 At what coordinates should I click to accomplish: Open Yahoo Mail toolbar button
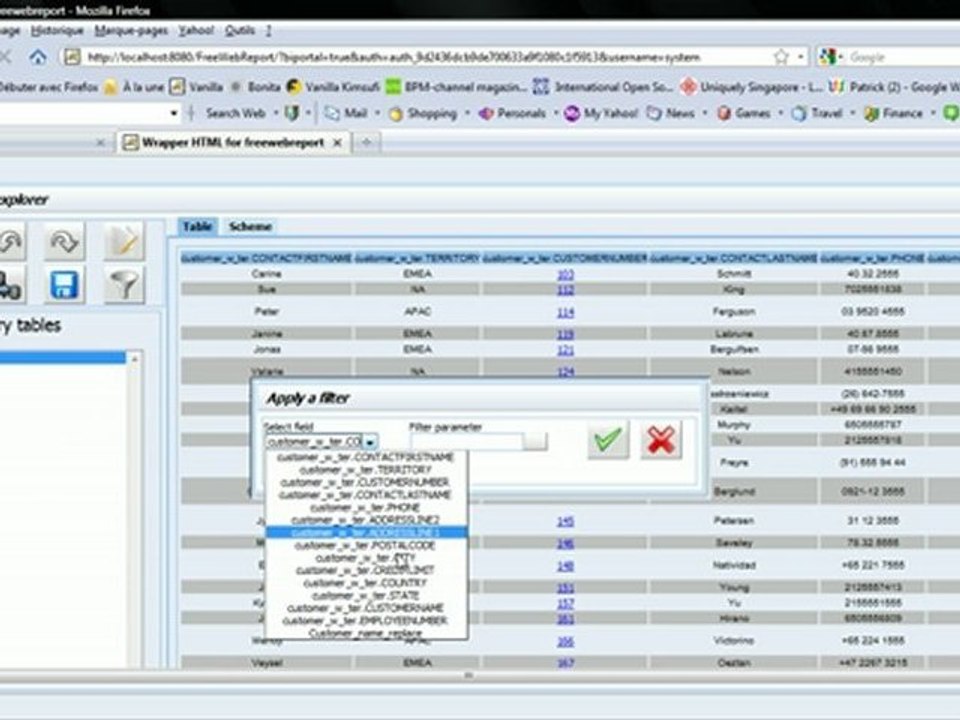point(346,113)
